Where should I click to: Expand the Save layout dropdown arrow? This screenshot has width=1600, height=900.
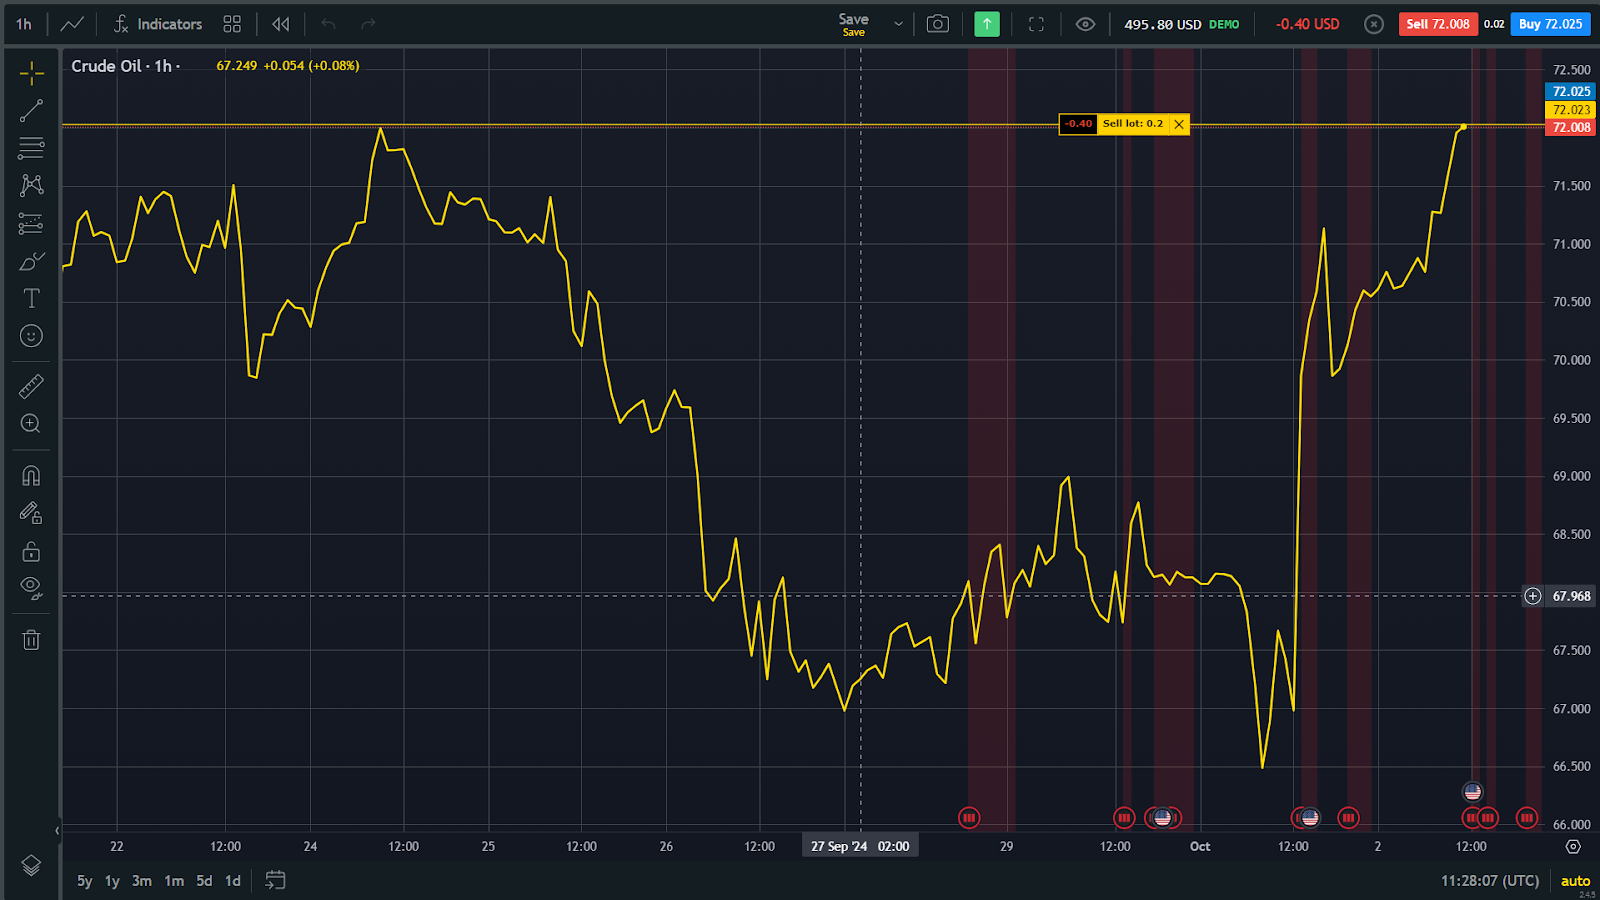click(898, 24)
